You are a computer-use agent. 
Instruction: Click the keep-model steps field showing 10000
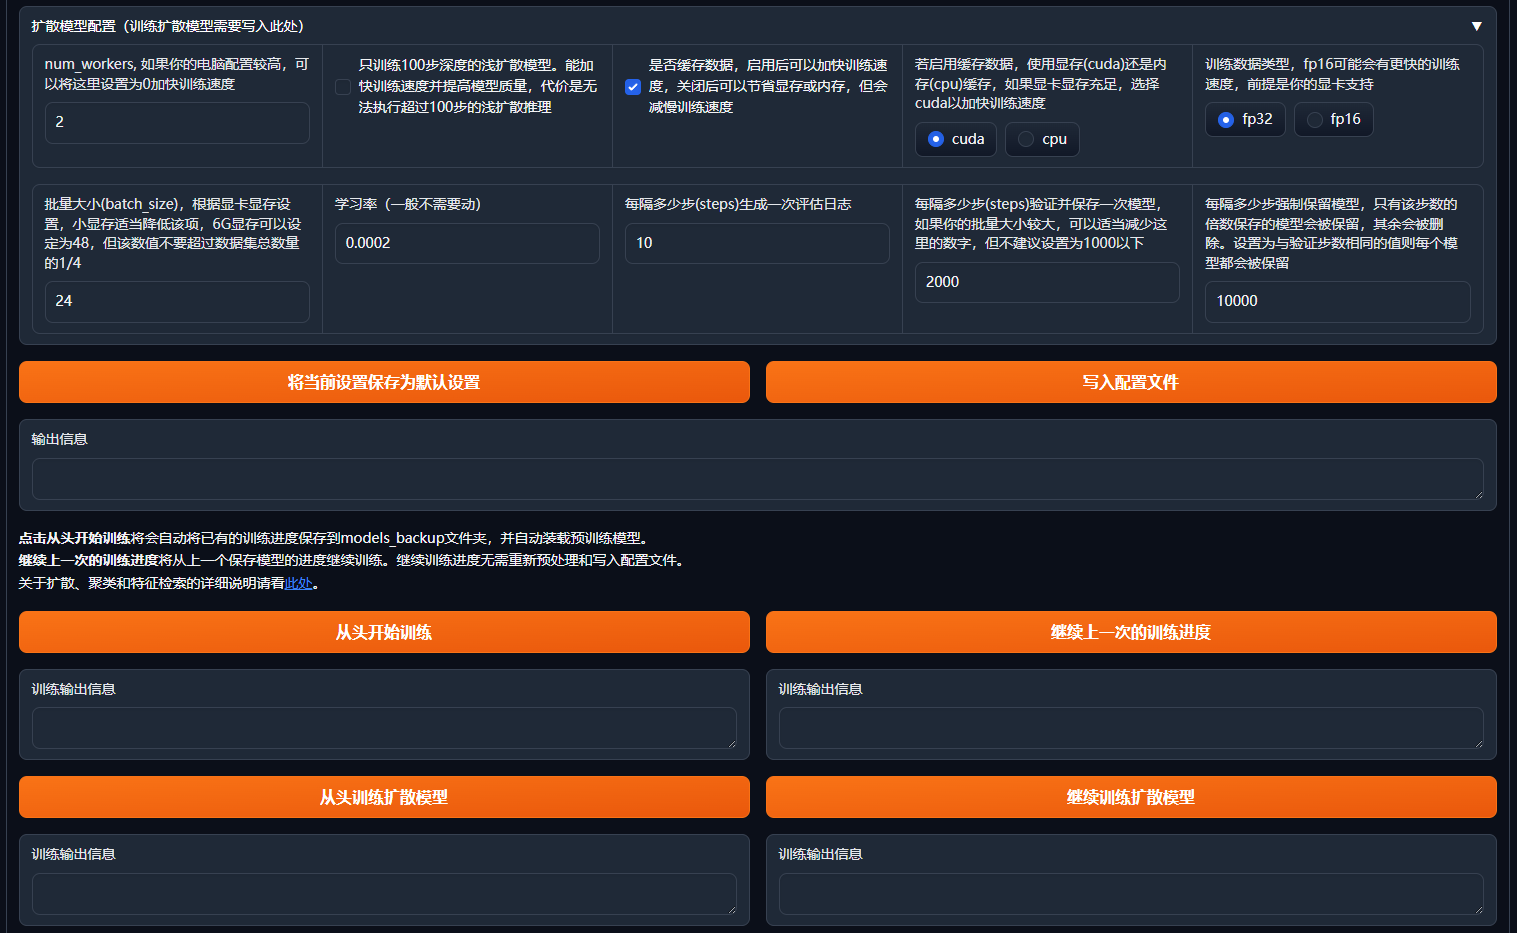[x=1337, y=301]
